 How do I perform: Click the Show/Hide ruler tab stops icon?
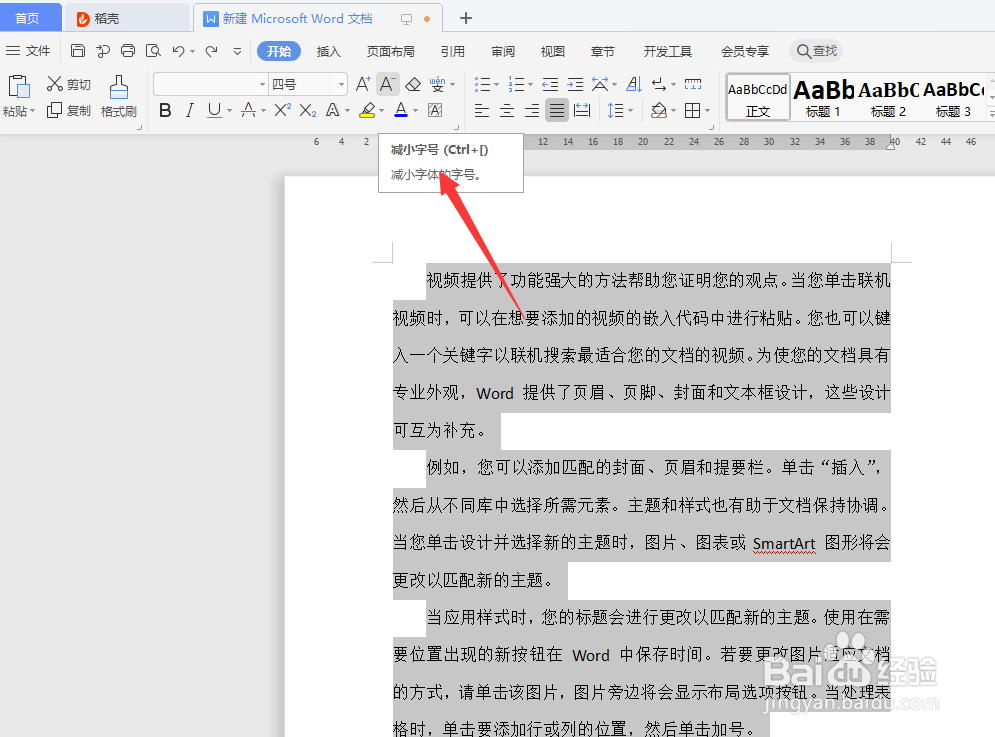tap(693, 84)
